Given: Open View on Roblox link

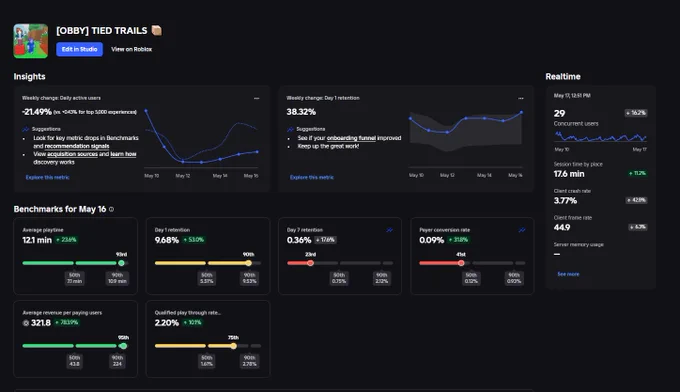Looking at the screenshot, I should [131, 49].
